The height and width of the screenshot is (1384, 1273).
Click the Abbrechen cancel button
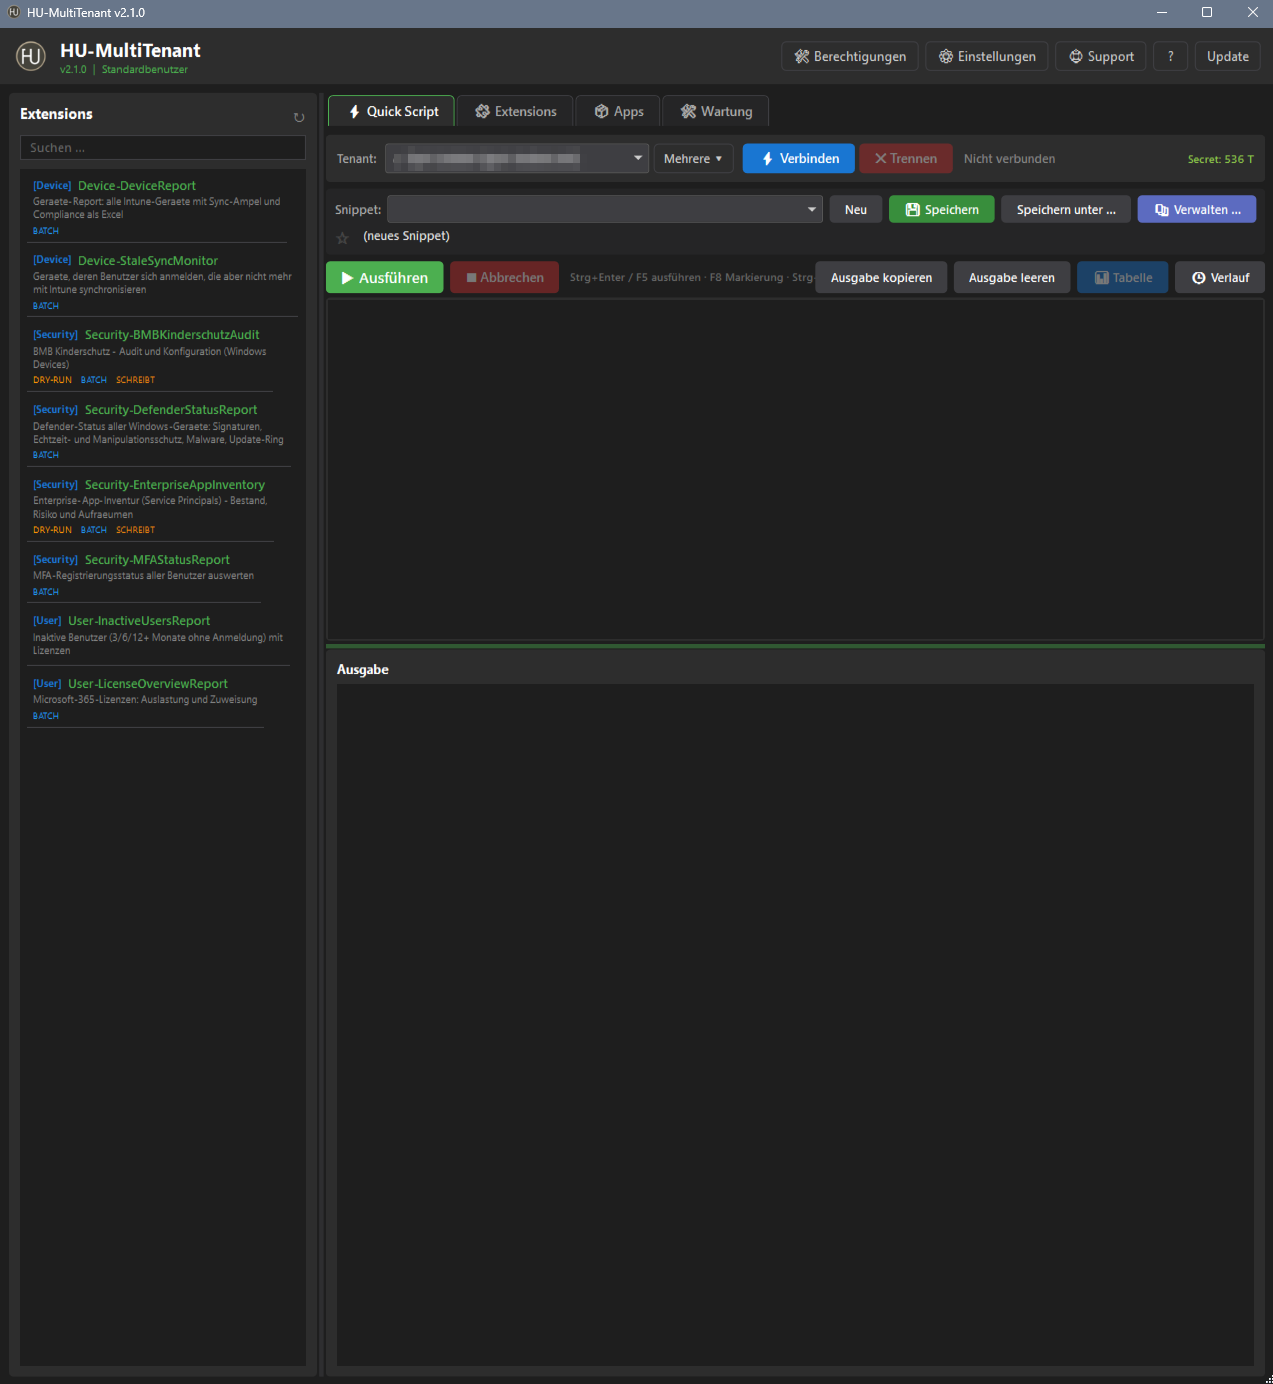505,277
